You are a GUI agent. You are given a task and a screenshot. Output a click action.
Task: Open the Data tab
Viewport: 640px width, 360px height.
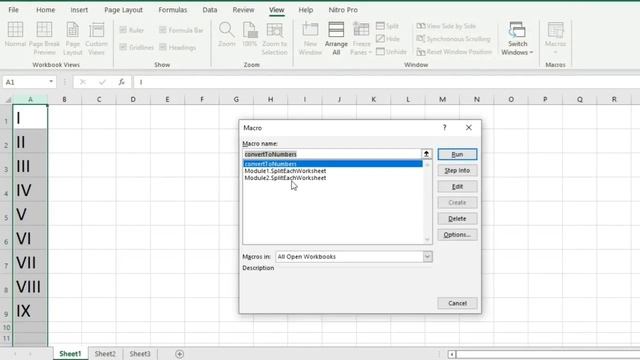pos(210,9)
